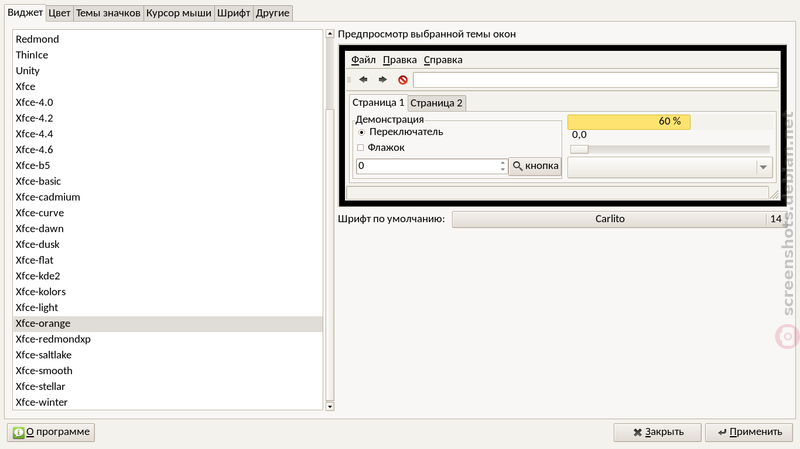The width and height of the screenshot is (800, 449).
Task: Select the Xfce-b5 theme
Action: 168,166
